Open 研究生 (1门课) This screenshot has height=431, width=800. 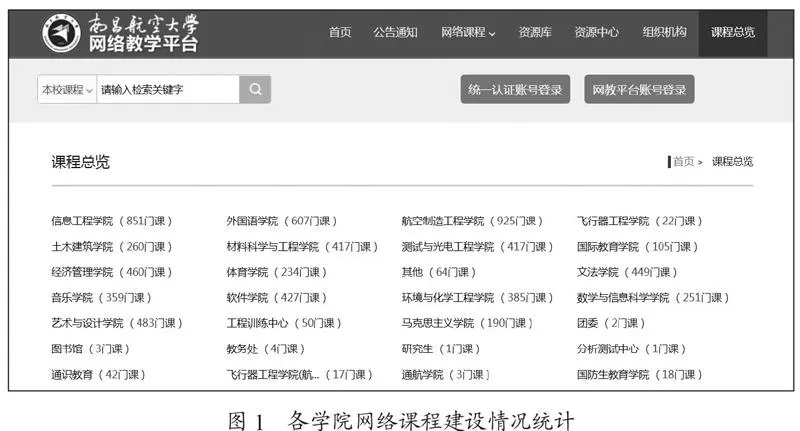[441, 349]
